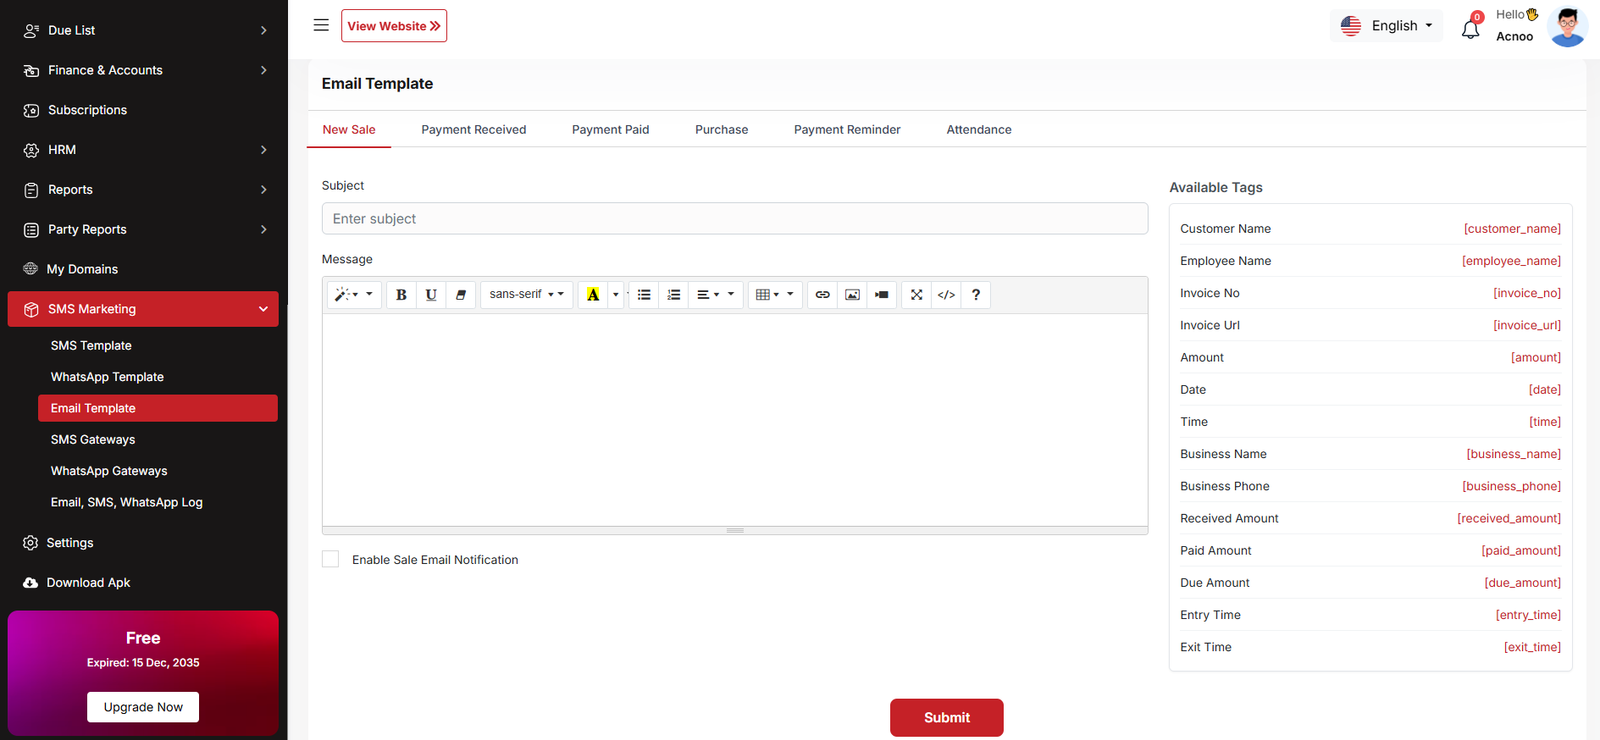This screenshot has height=740, width=1600.
Task: Open the English language selector
Action: click(1386, 26)
